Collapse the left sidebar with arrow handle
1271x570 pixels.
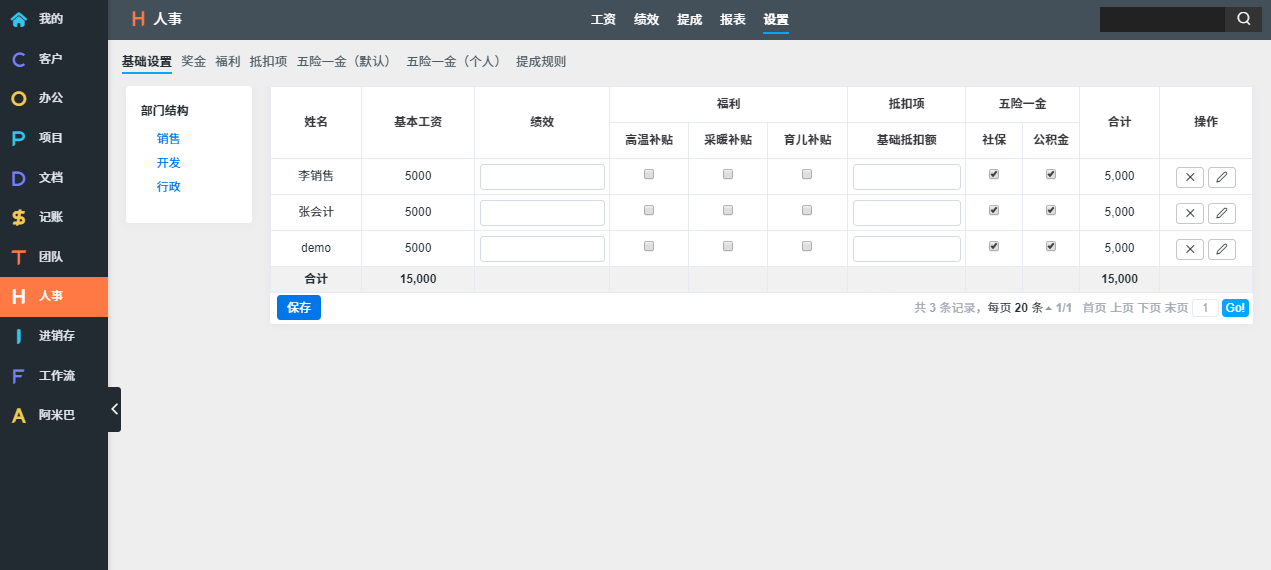point(115,409)
